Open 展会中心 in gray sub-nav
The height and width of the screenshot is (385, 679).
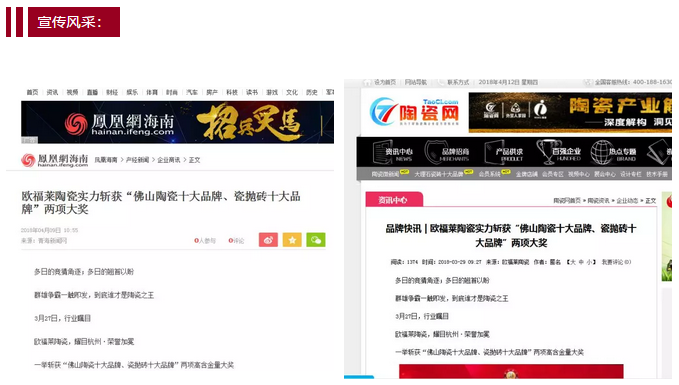point(605,174)
